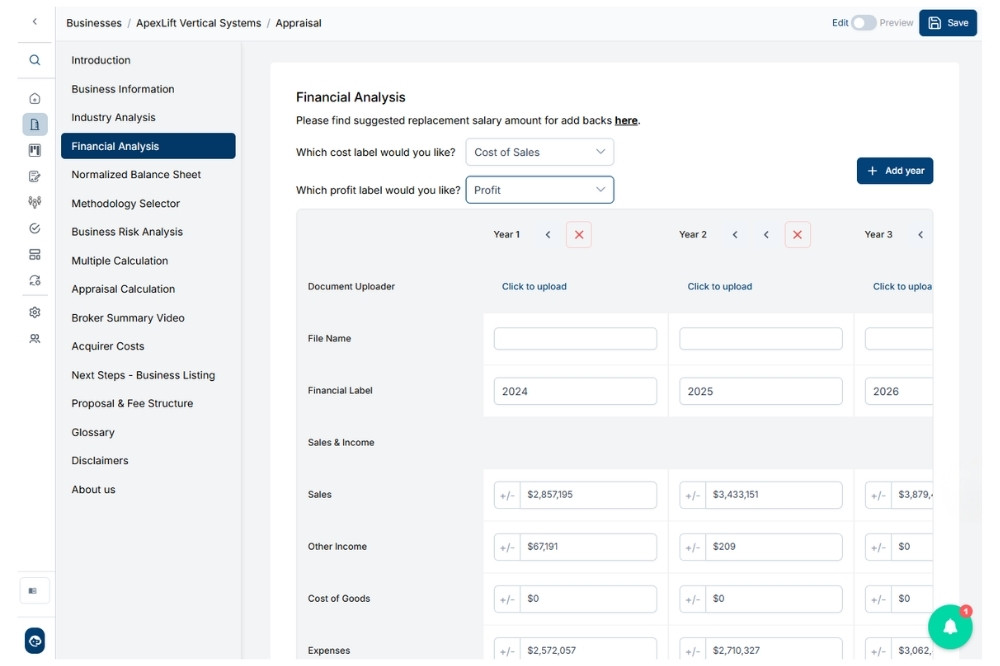The height and width of the screenshot is (666, 1000).
Task: Follow the 'here' salary link
Action: tap(626, 121)
